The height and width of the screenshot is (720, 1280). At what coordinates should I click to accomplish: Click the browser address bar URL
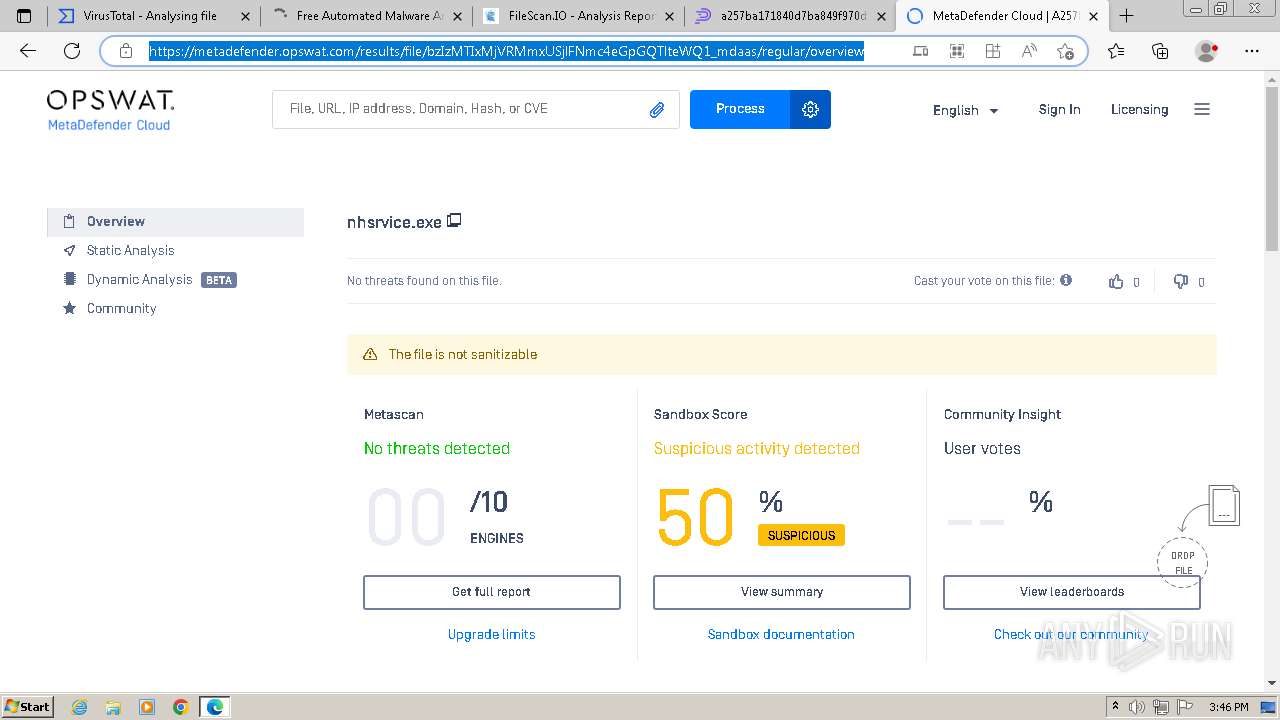(x=507, y=51)
